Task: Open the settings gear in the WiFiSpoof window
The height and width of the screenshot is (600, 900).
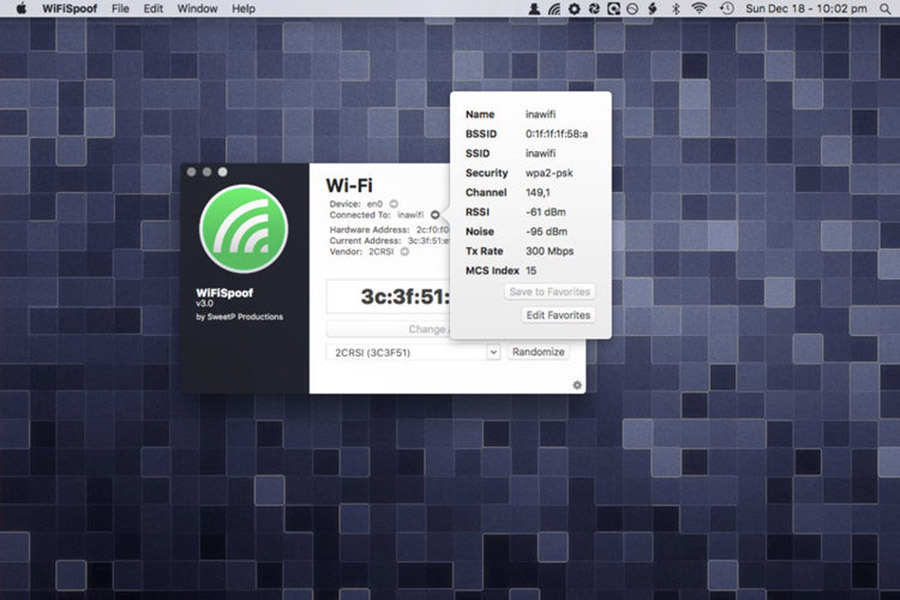Action: (577, 385)
